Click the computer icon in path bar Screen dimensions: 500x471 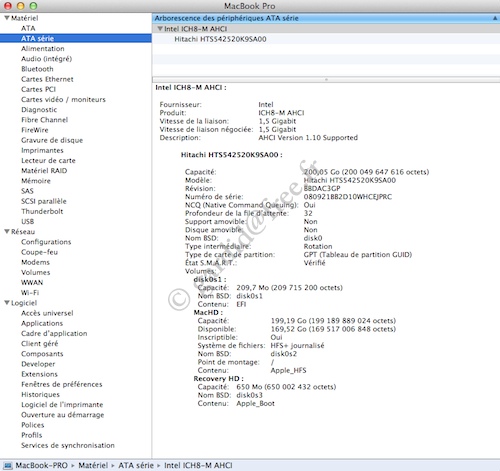[x=8, y=465]
